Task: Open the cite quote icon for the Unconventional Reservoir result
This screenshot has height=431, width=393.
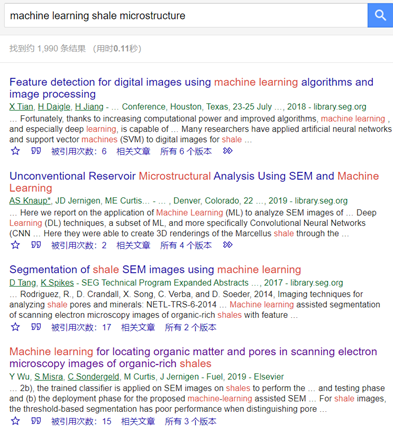Action: coord(36,245)
